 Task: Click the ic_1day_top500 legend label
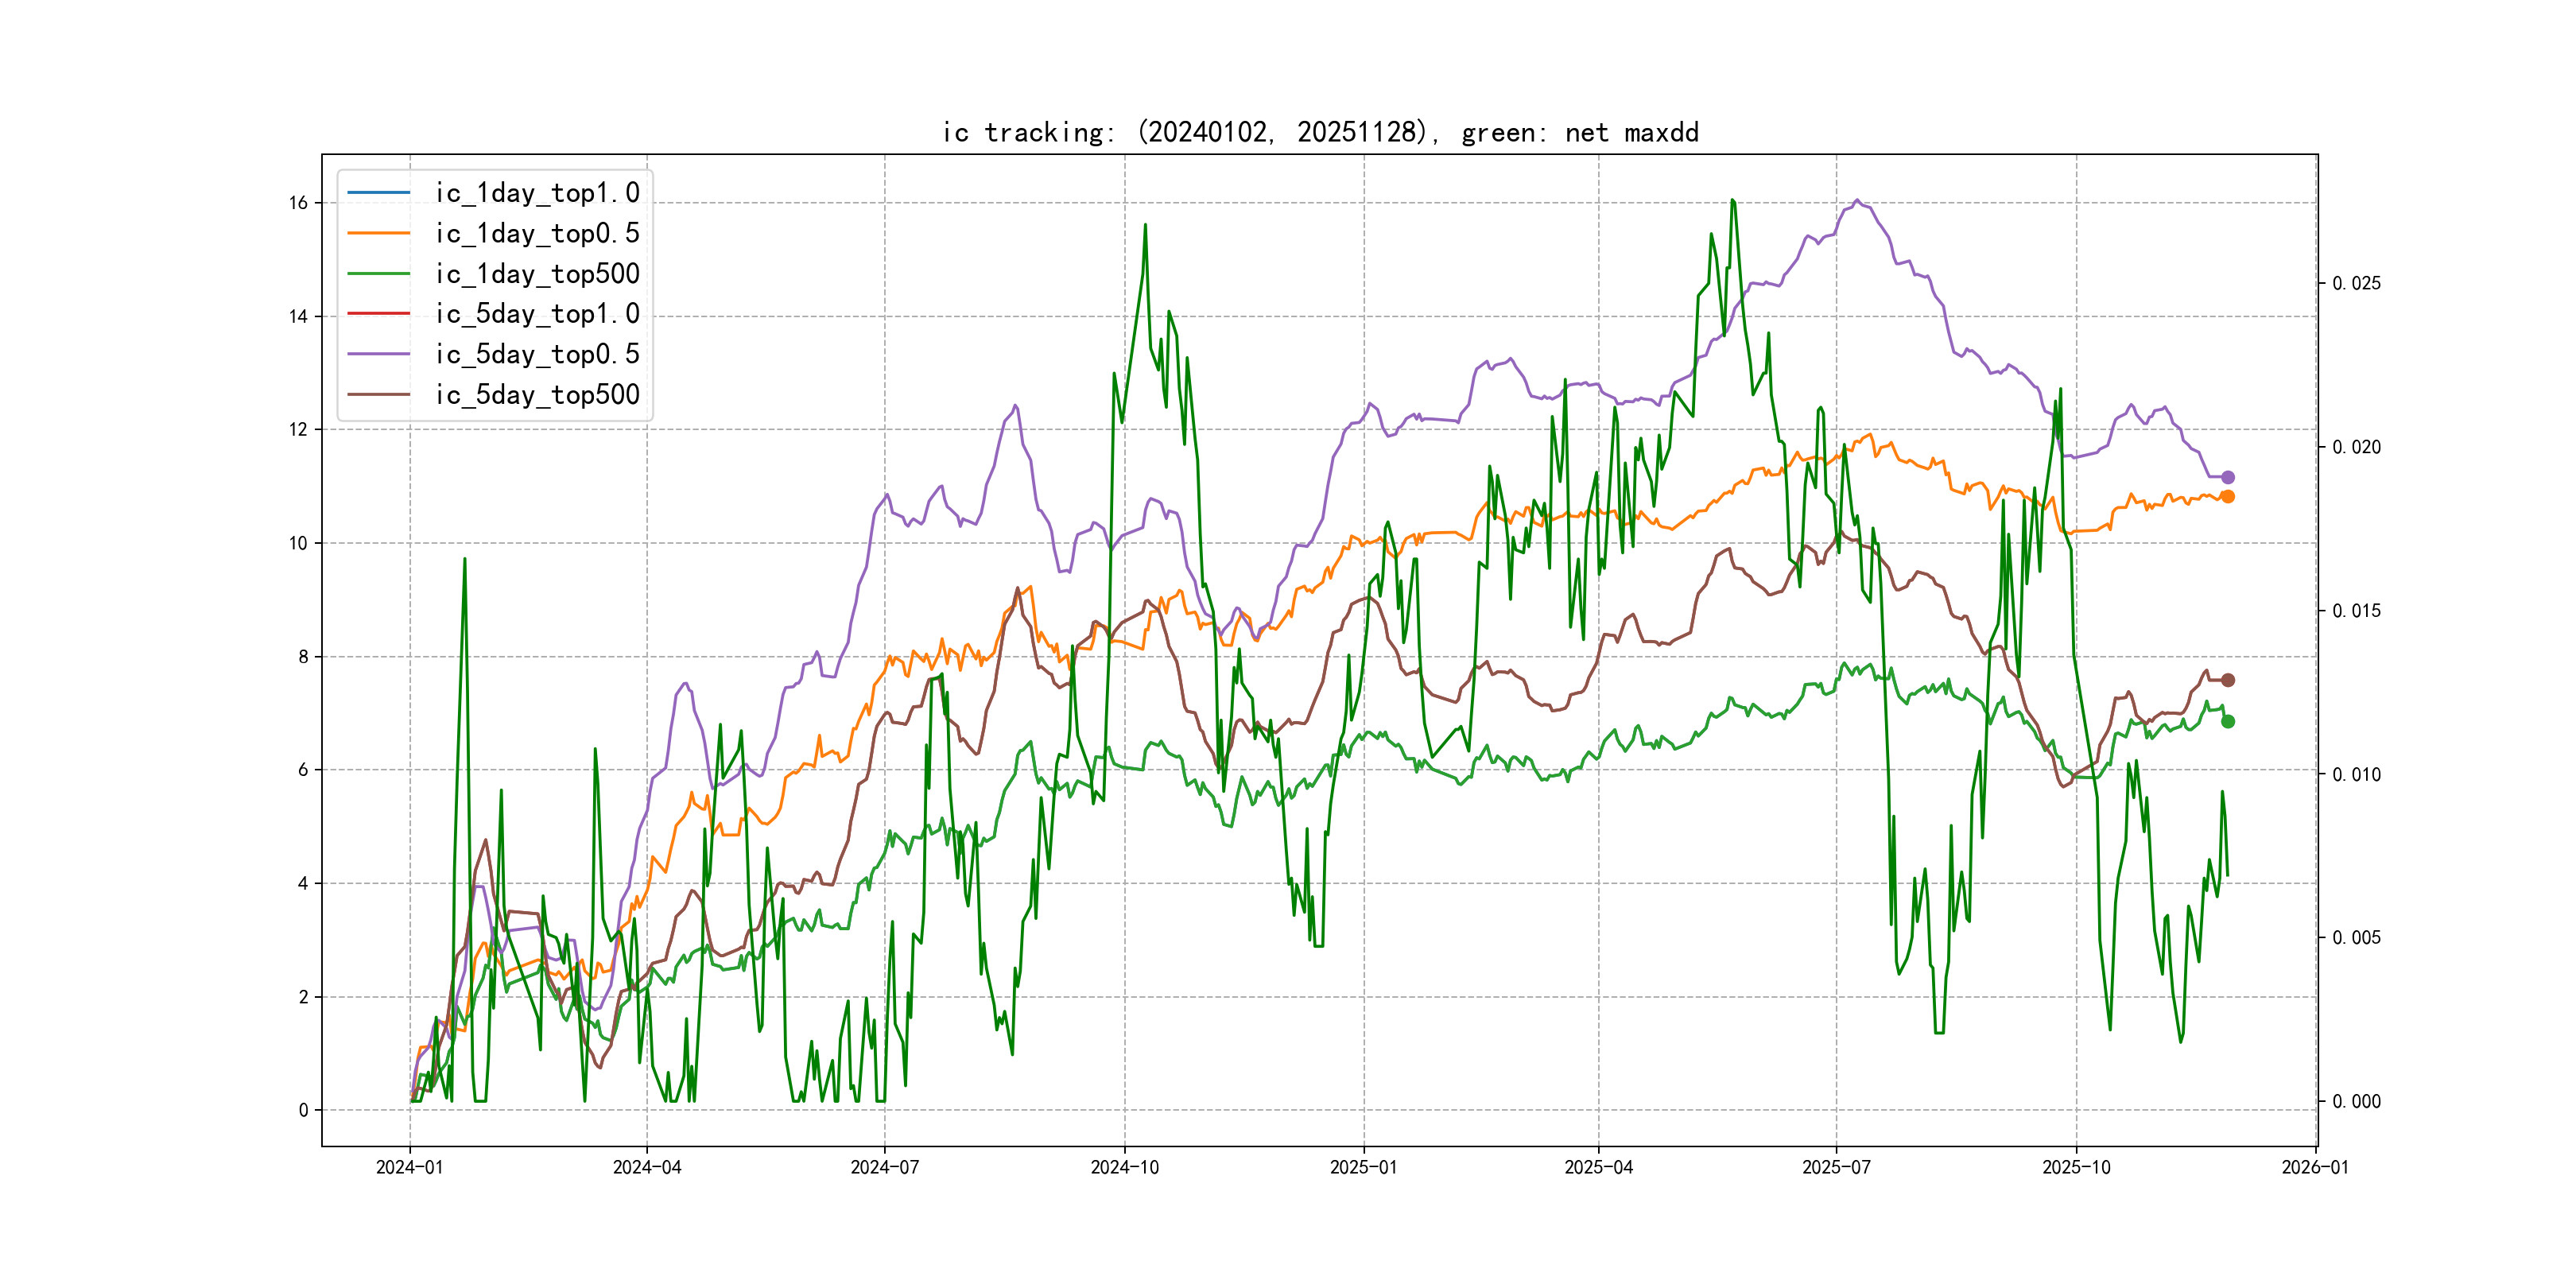pyautogui.click(x=537, y=274)
